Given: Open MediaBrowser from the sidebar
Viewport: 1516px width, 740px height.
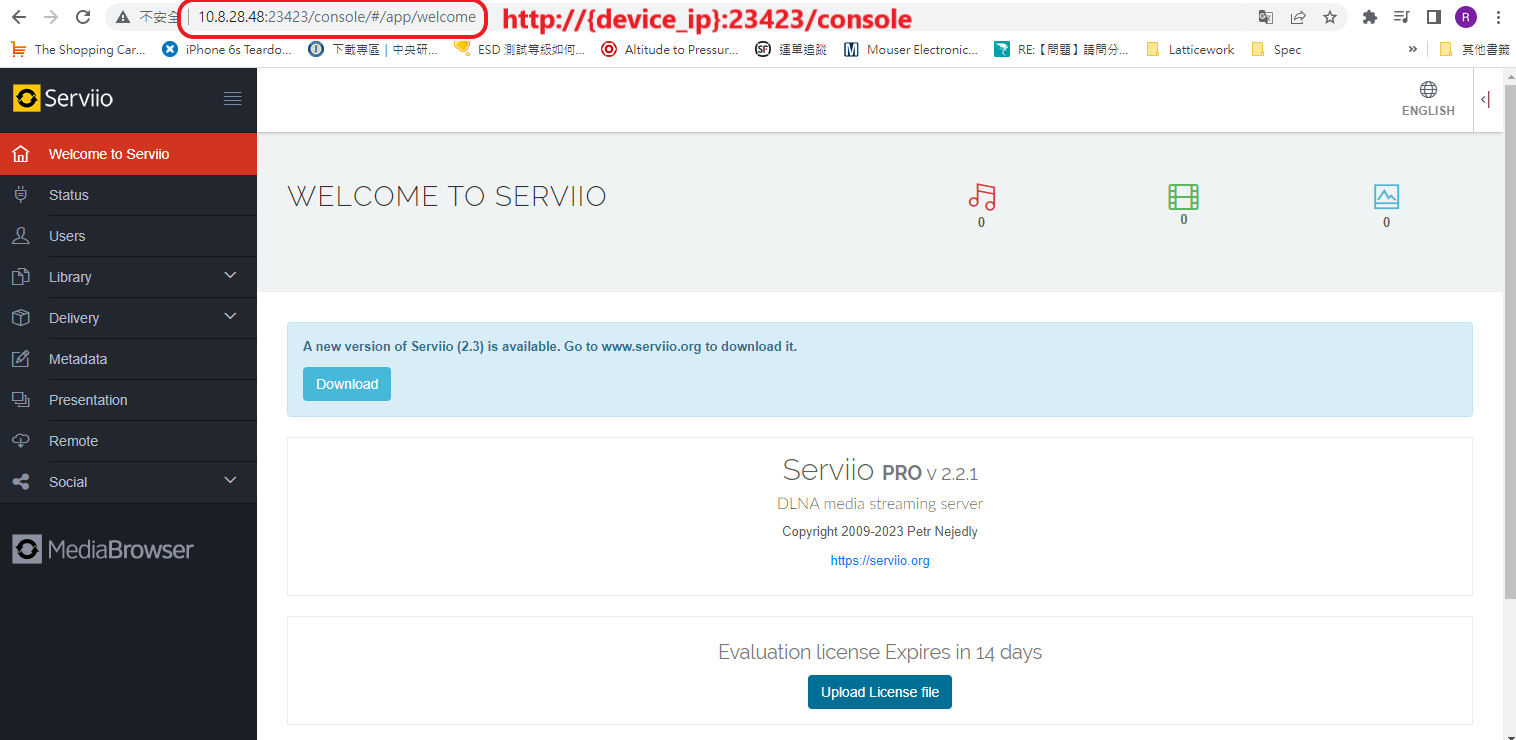Looking at the screenshot, I should 103,549.
